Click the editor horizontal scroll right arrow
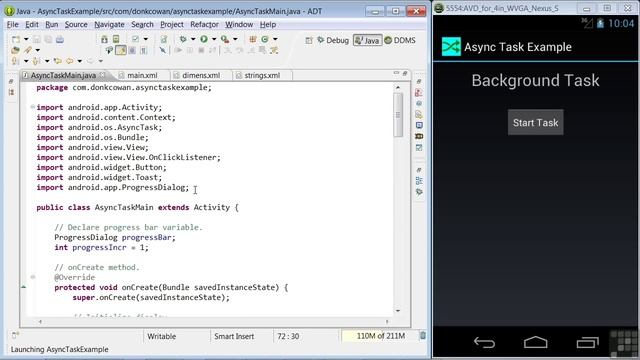The width and height of the screenshot is (640, 360). tap(387, 322)
